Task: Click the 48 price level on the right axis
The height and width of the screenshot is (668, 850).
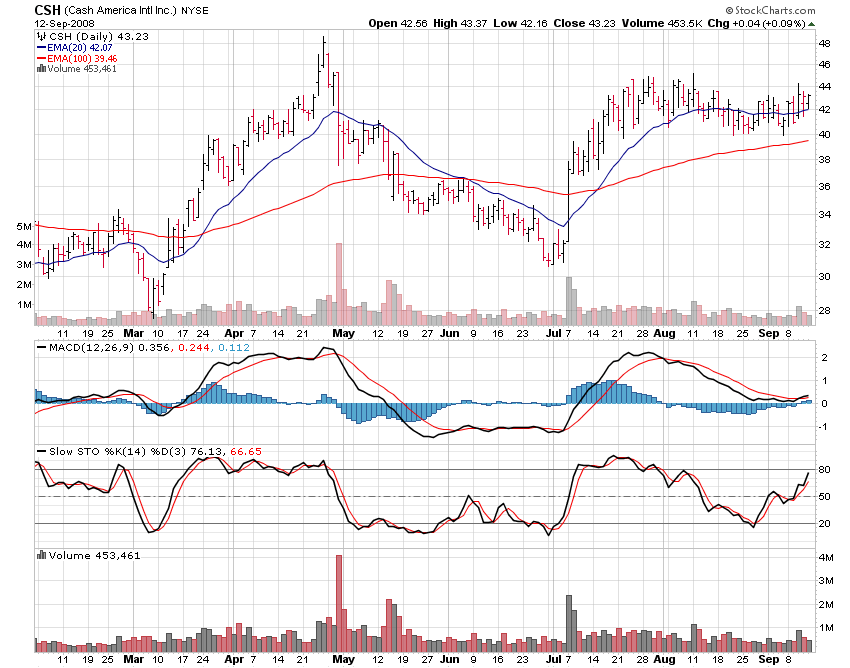Action: [825, 44]
